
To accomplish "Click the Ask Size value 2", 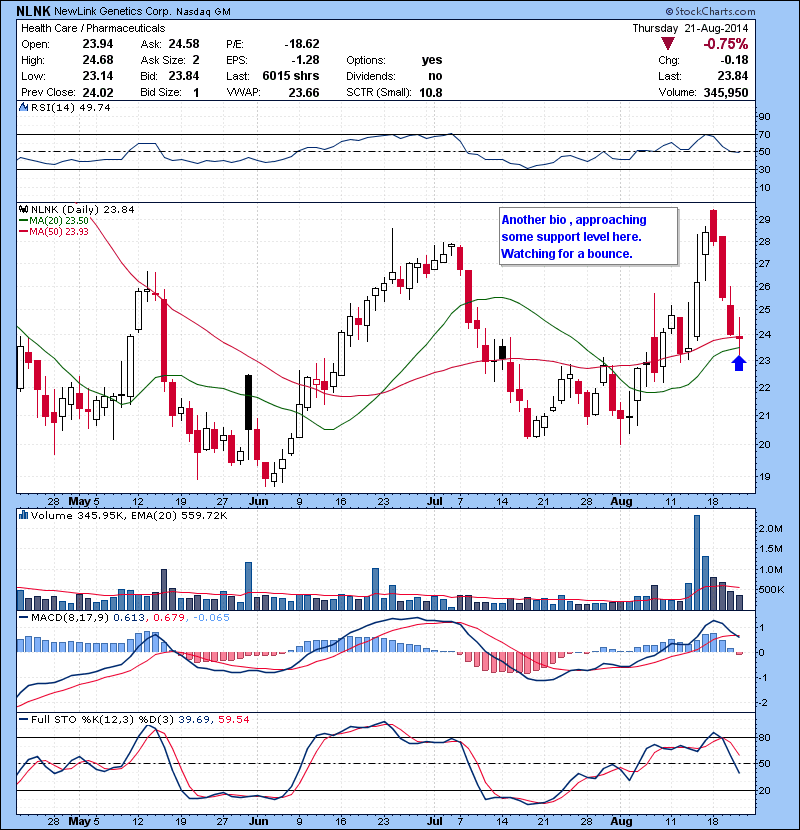I will 196,60.
